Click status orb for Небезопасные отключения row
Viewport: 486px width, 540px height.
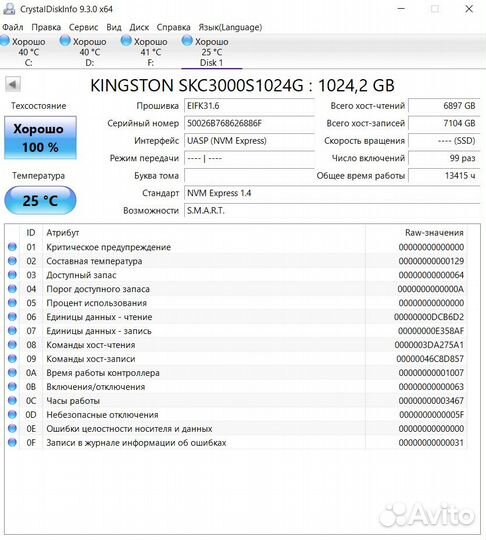click(12, 415)
